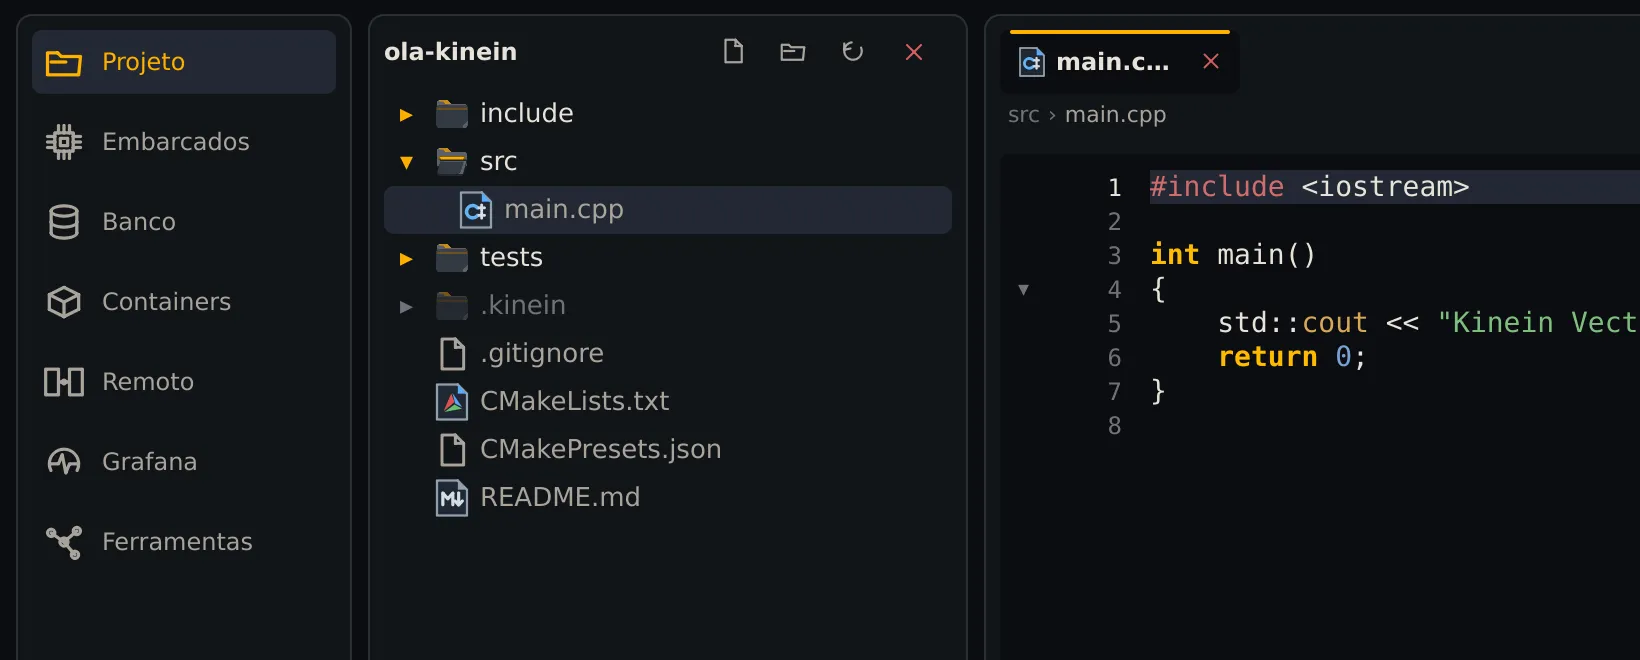Refresh the project tree
This screenshot has height=660, width=1640.
(x=853, y=52)
